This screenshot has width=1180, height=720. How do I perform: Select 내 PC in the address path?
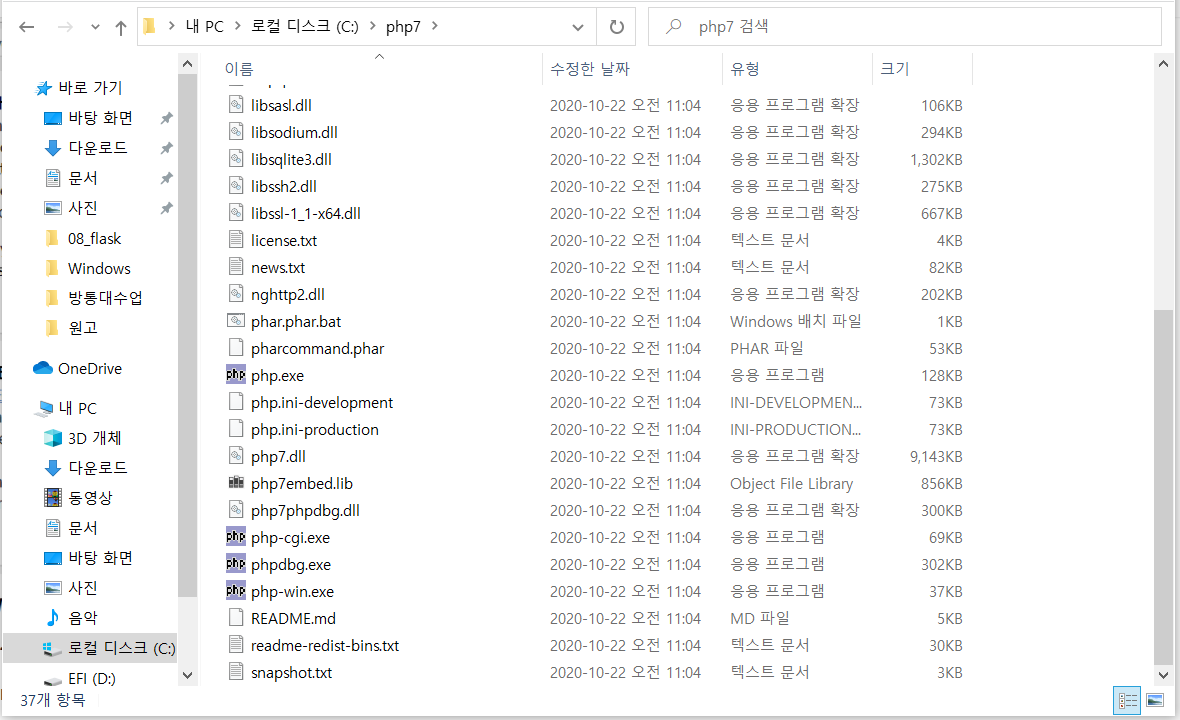pyautogui.click(x=204, y=26)
